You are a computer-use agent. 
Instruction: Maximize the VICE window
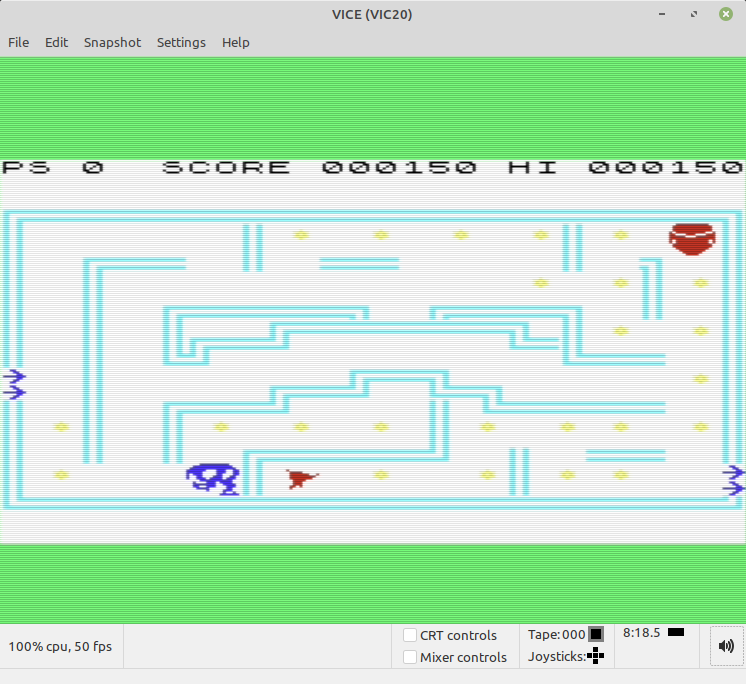(x=694, y=14)
